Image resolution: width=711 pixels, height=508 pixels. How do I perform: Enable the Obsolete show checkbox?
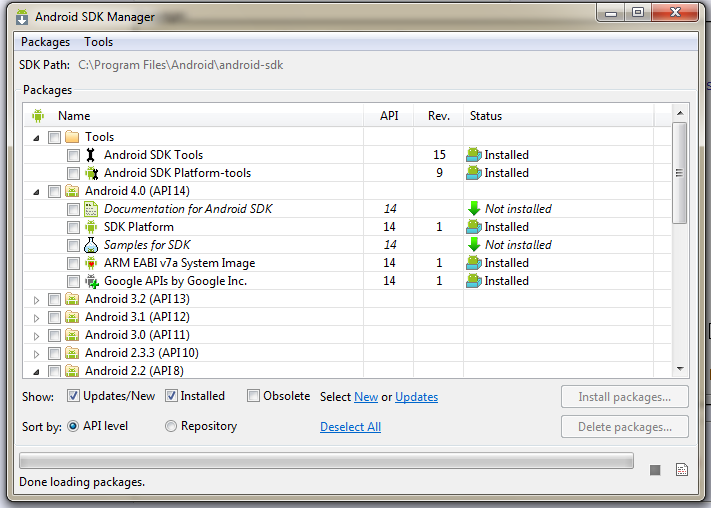tap(253, 396)
